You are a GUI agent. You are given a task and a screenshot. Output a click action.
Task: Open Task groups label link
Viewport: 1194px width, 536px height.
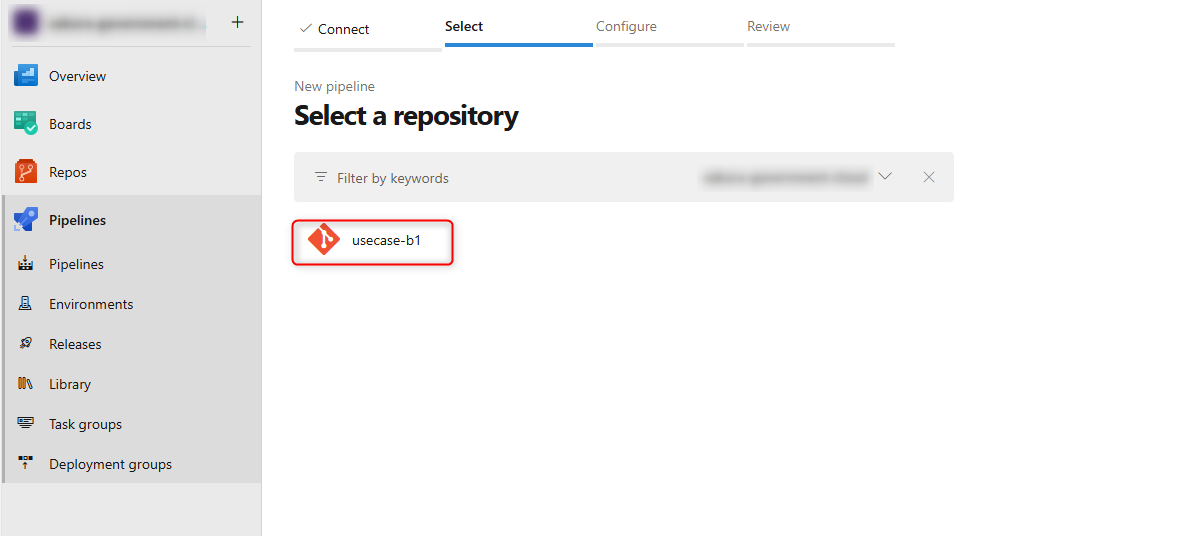coord(85,424)
